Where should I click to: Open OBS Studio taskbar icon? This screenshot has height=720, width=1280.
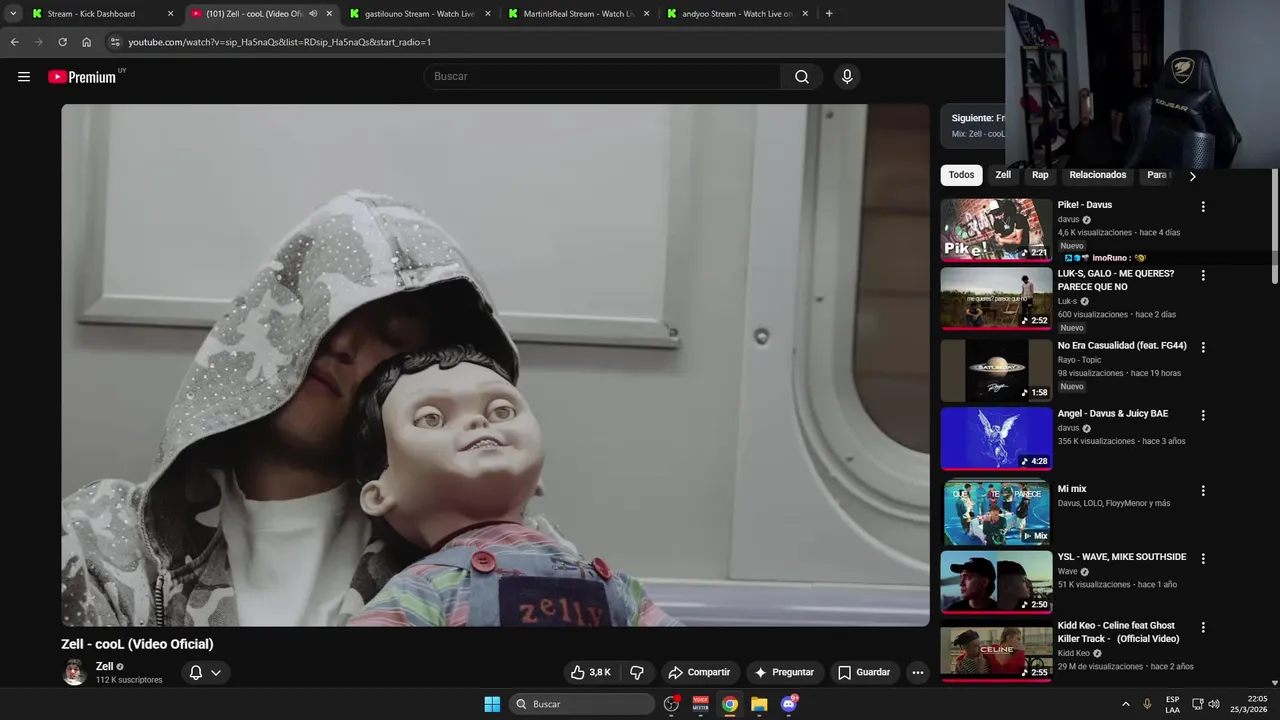(671, 704)
